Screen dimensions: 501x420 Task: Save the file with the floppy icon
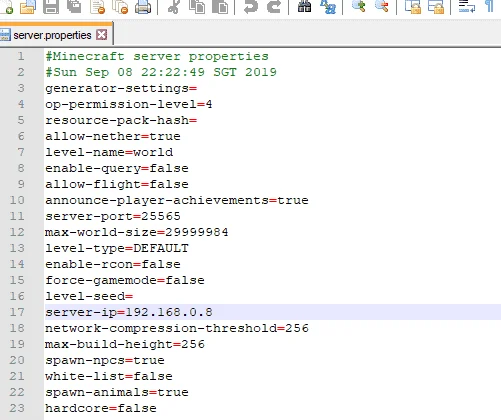51,6
